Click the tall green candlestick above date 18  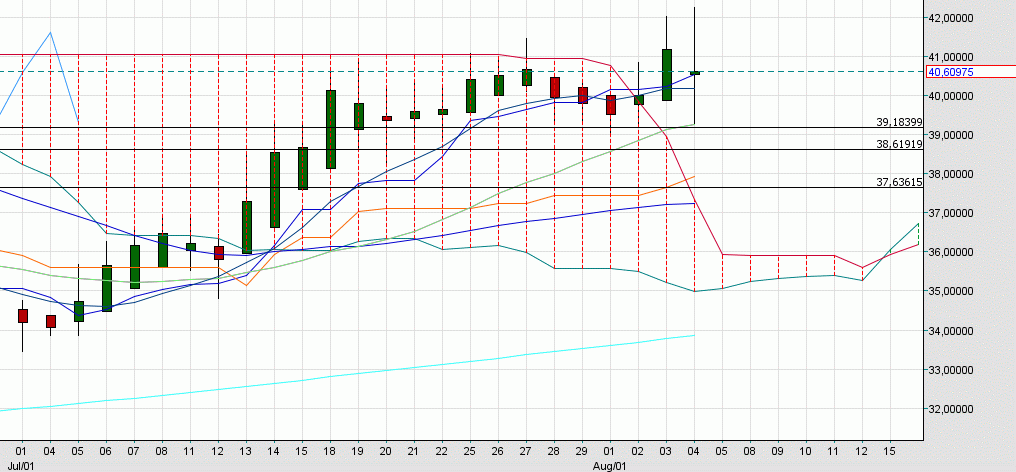pyautogui.click(x=330, y=130)
